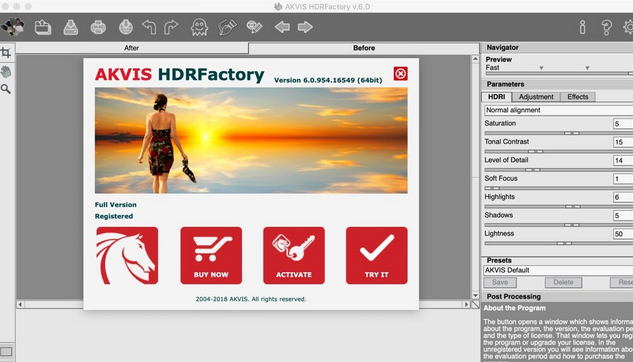The height and width of the screenshot is (362, 633).
Task: Undo the last action
Action: click(x=149, y=27)
